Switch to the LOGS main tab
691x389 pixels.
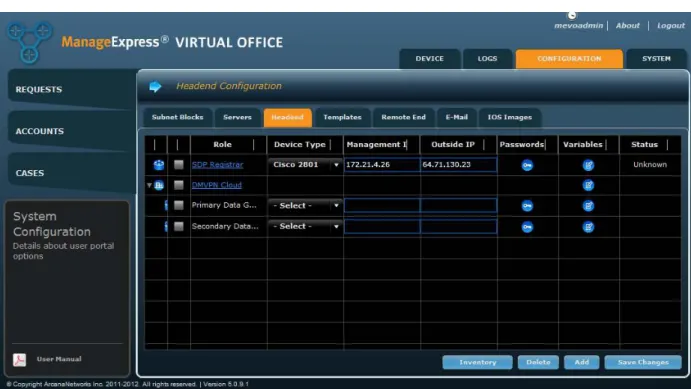click(x=487, y=59)
